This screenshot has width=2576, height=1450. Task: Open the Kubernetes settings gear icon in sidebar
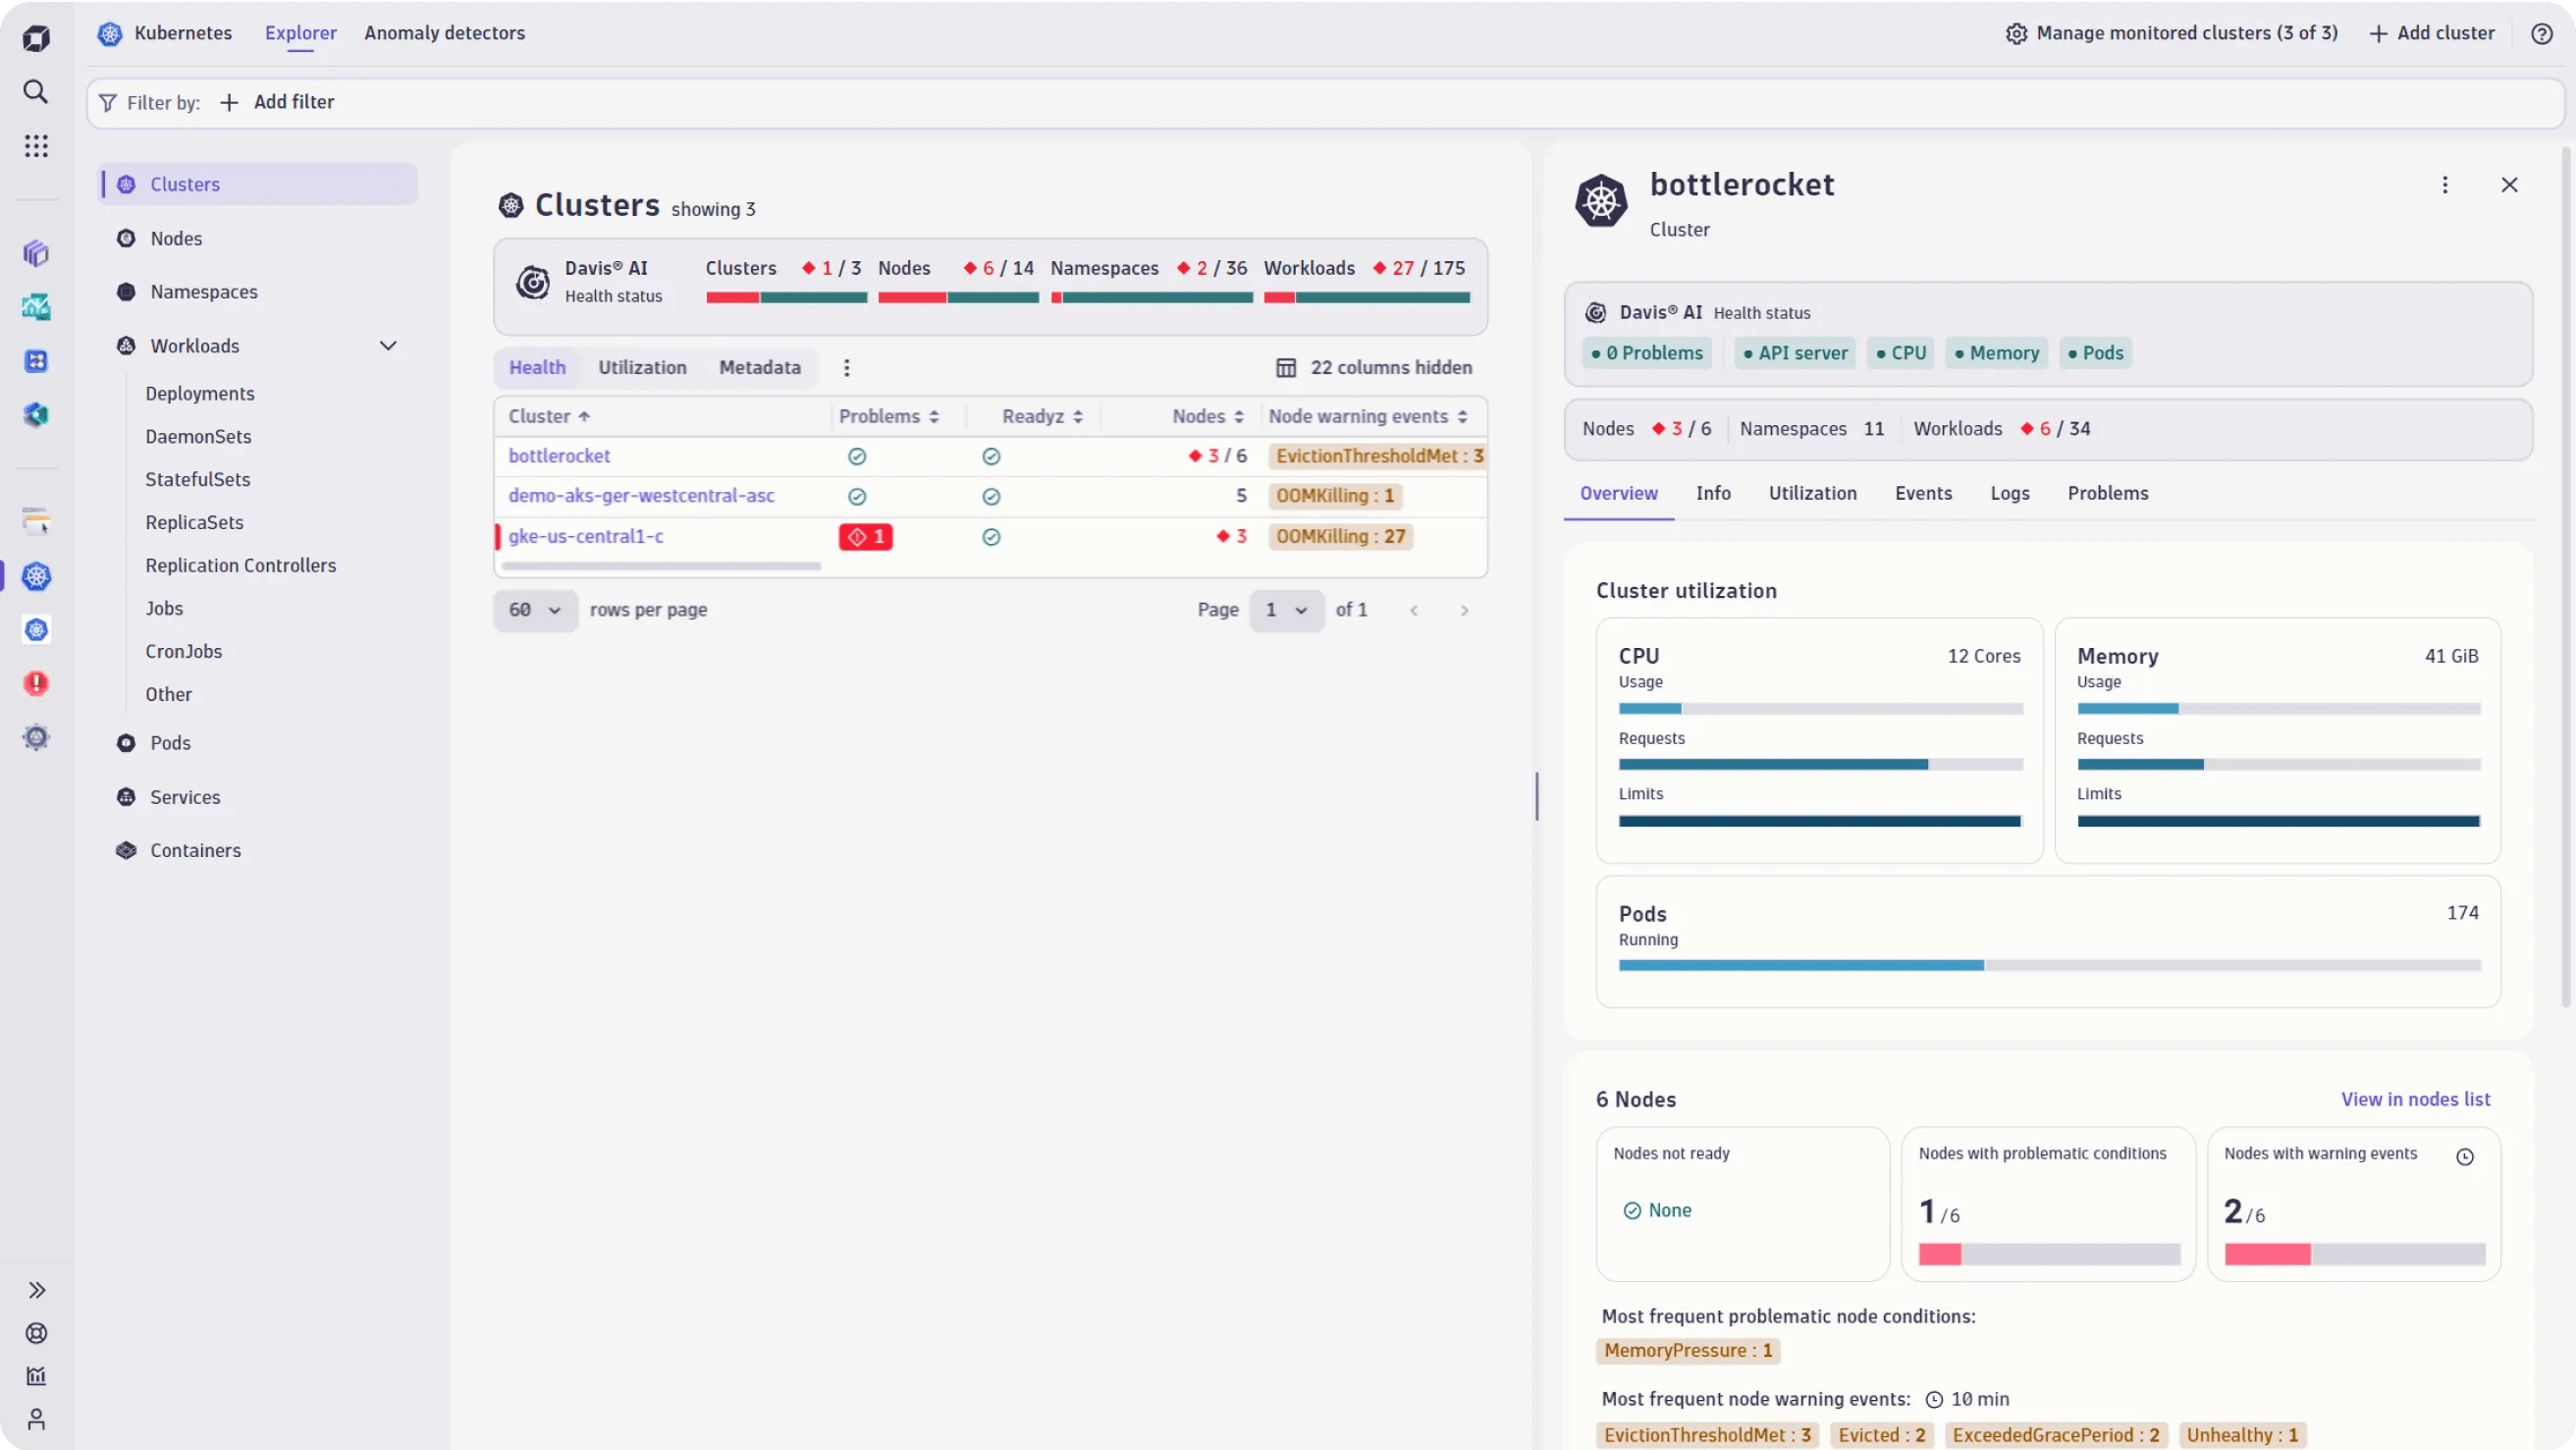36,738
